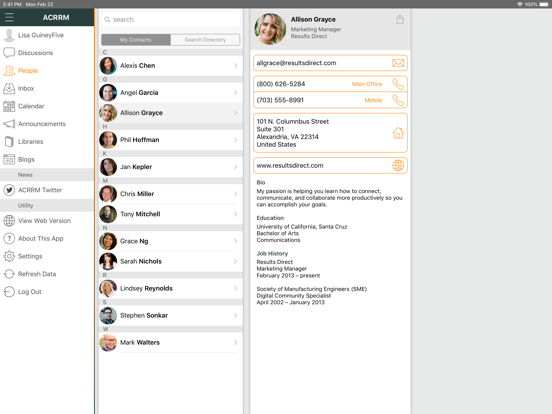This screenshot has width=552, height=414.
Task: Call the (703) 555-8991 number
Action: [x=280, y=100]
